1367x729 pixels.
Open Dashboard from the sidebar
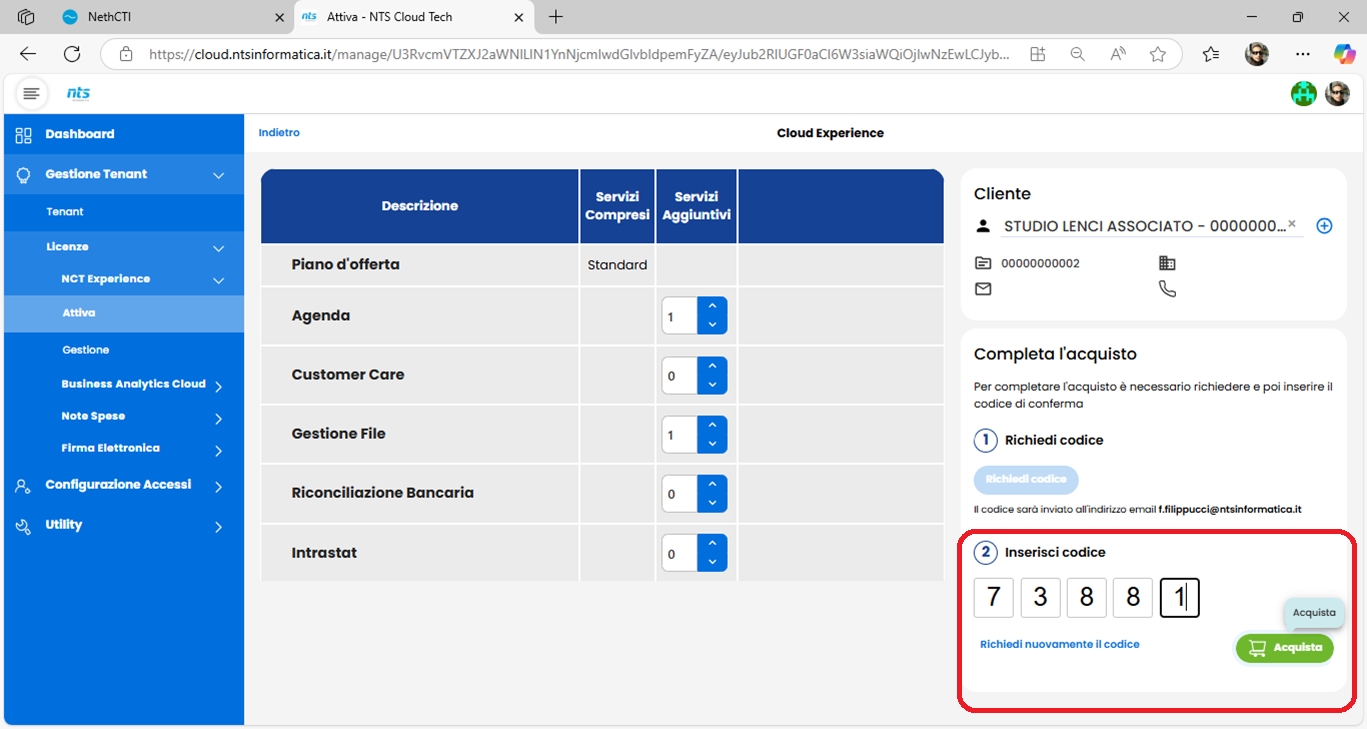(x=79, y=134)
